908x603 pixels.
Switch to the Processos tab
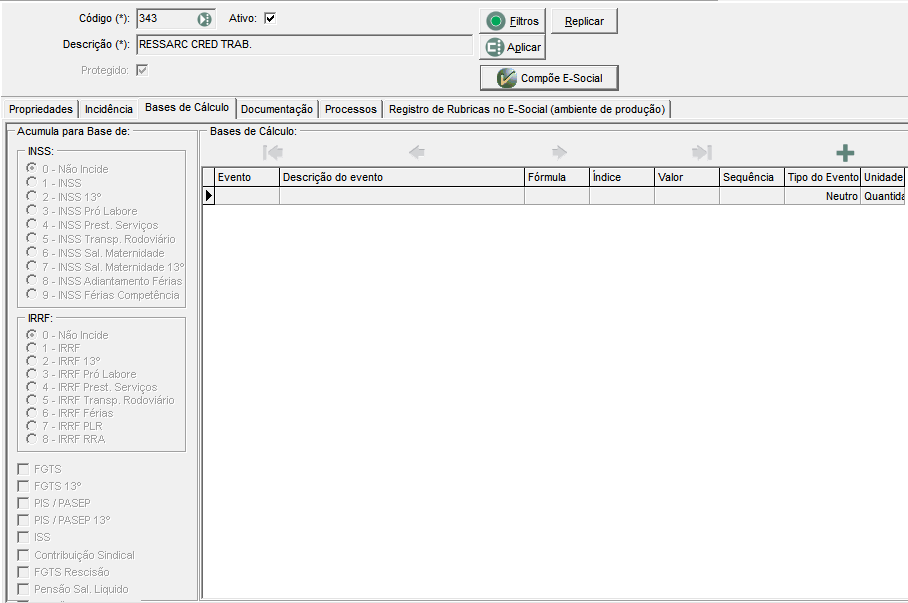[350, 109]
